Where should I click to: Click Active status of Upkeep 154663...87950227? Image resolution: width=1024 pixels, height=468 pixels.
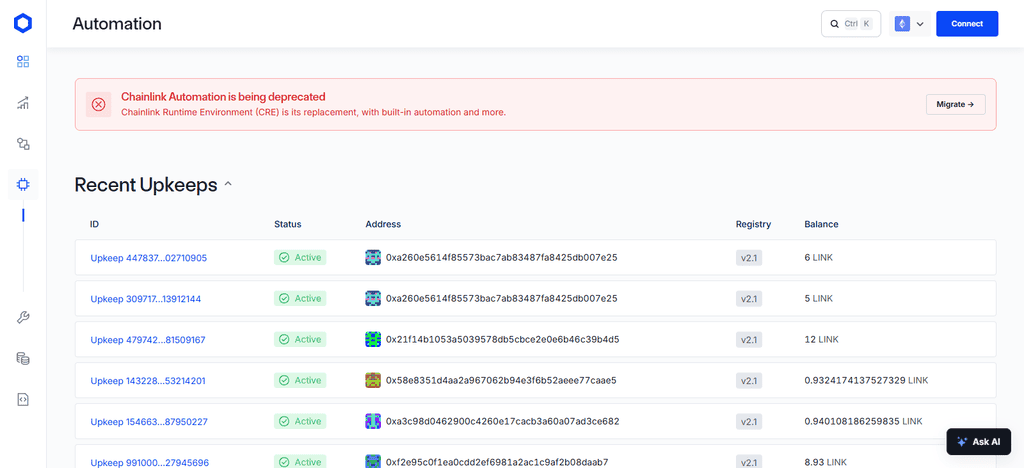point(300,421)
